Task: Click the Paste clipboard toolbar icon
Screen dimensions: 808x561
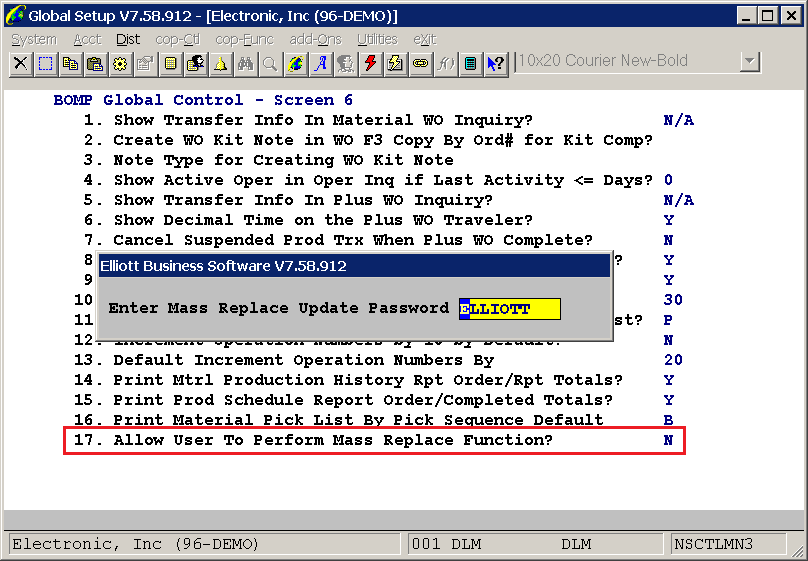Action: (x=95, y=63)
